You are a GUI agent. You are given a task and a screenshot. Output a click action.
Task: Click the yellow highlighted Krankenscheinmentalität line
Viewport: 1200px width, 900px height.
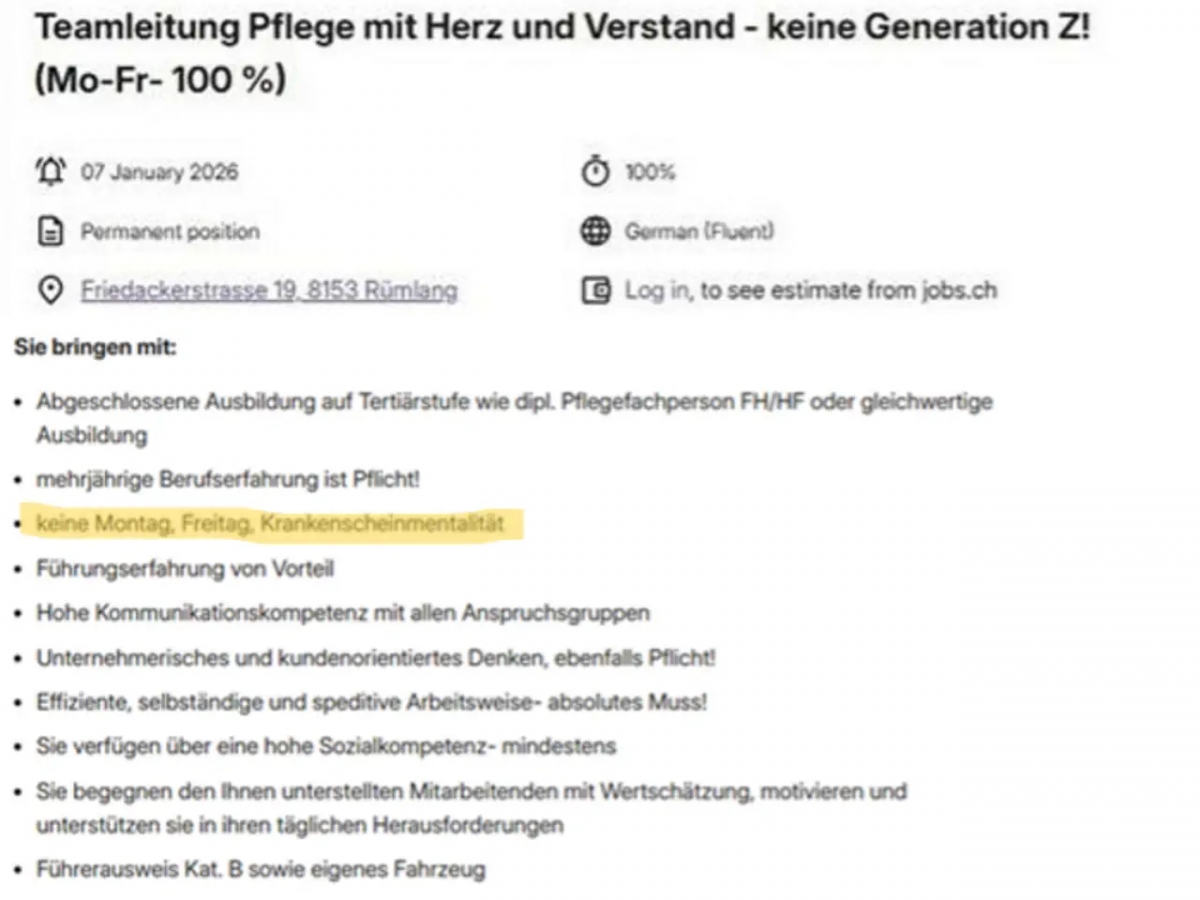coord(270,523)
